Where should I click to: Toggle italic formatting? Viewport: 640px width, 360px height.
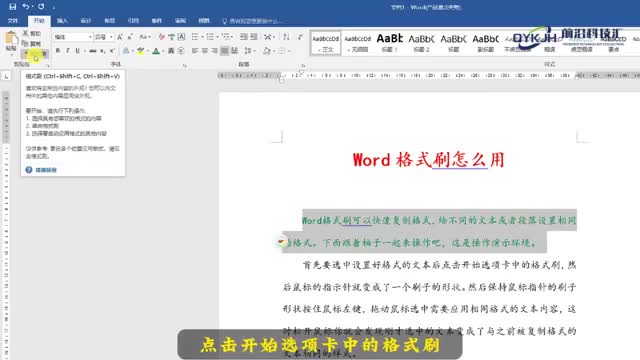tap(67, 51)
